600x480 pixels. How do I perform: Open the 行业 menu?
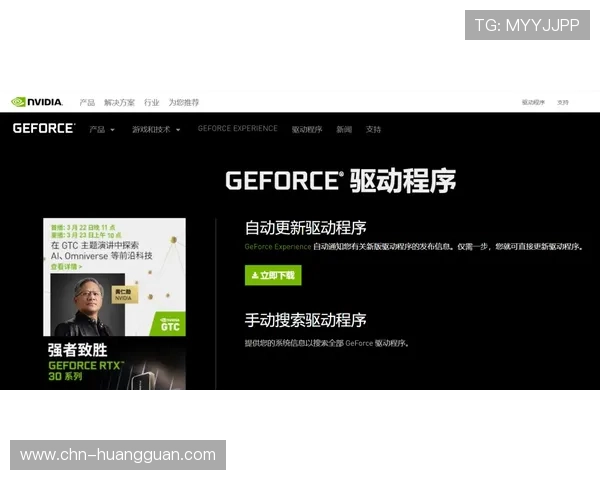(x=152, y=102)
